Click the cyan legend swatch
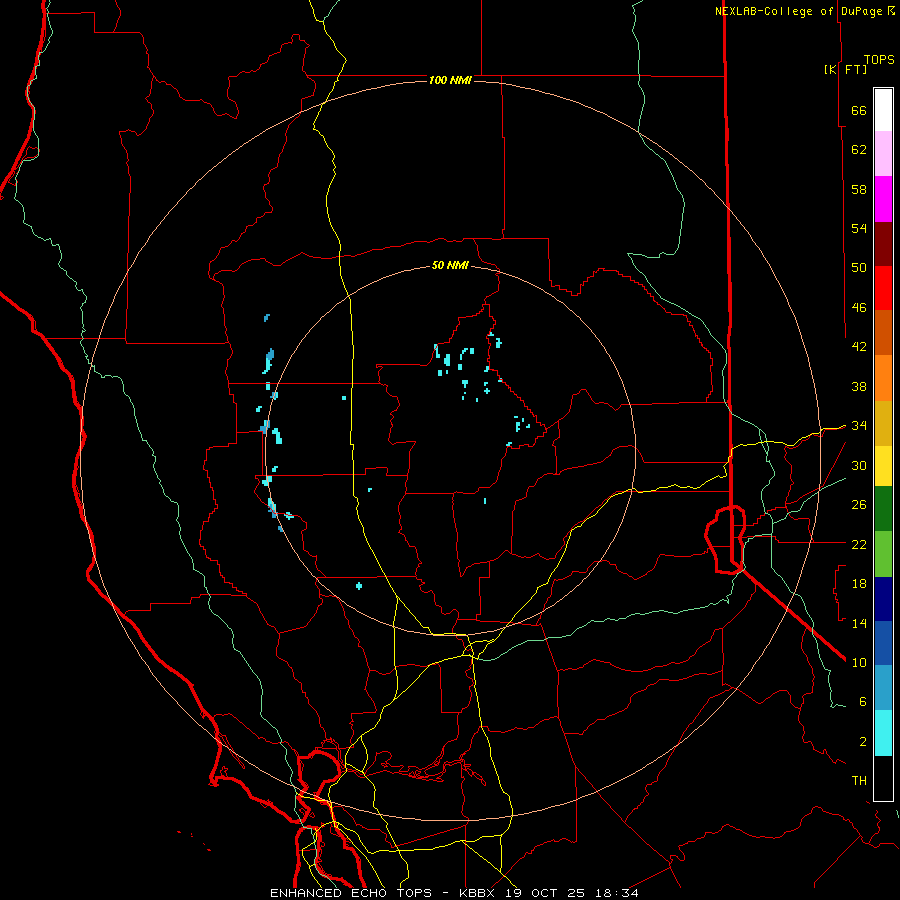900x900 pixels. 883,733
